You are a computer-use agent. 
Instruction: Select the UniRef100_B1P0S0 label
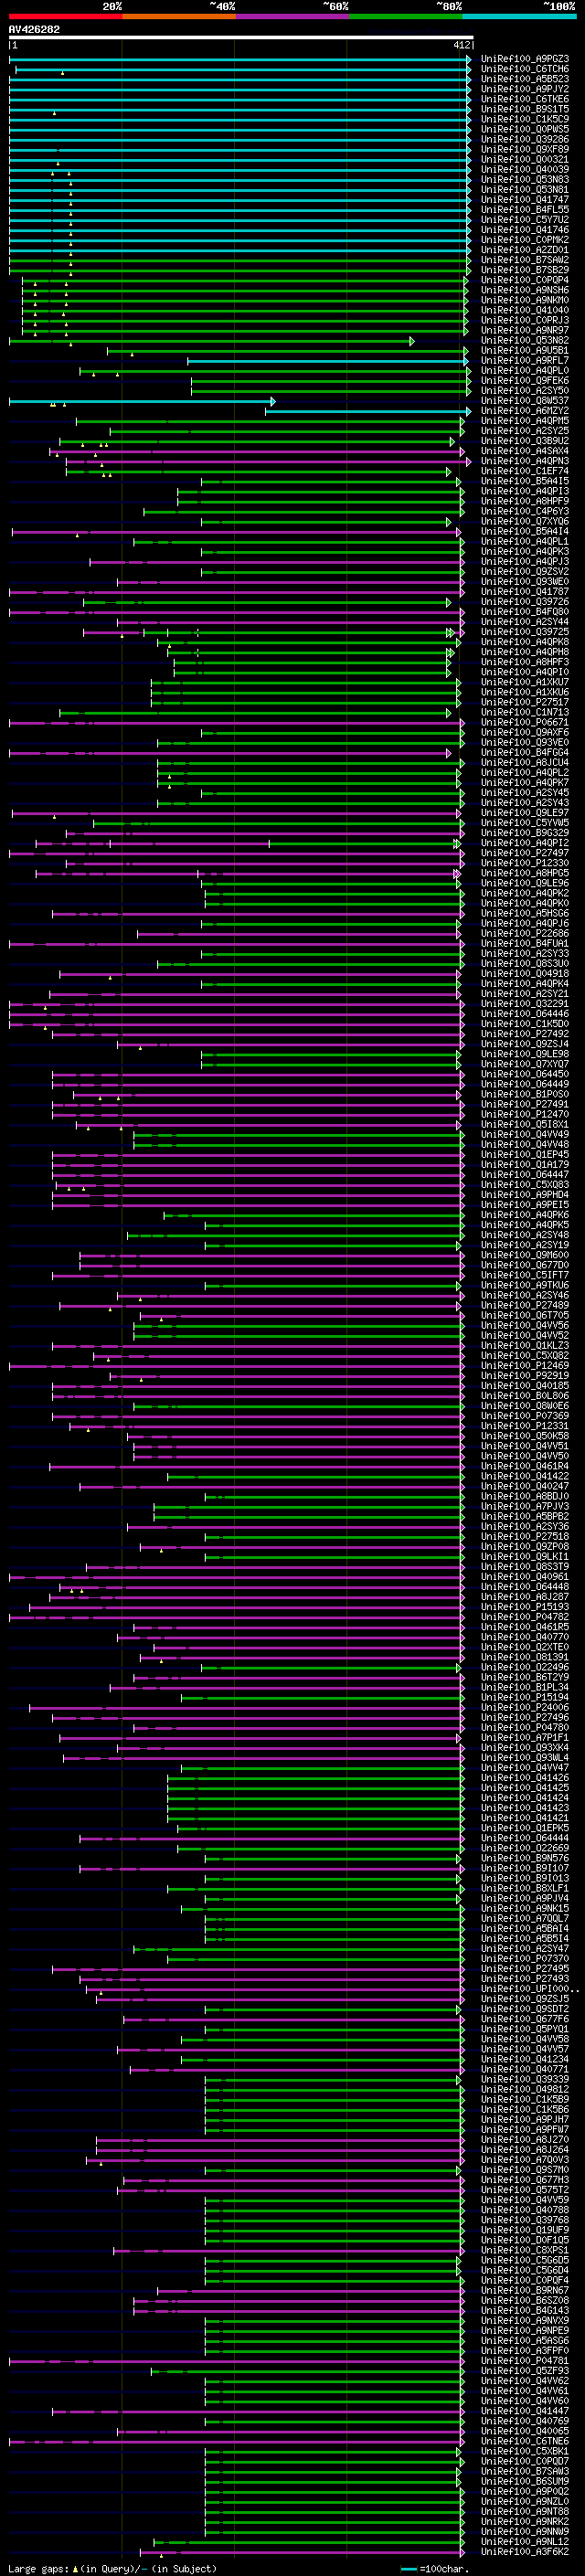[524, 1094]
